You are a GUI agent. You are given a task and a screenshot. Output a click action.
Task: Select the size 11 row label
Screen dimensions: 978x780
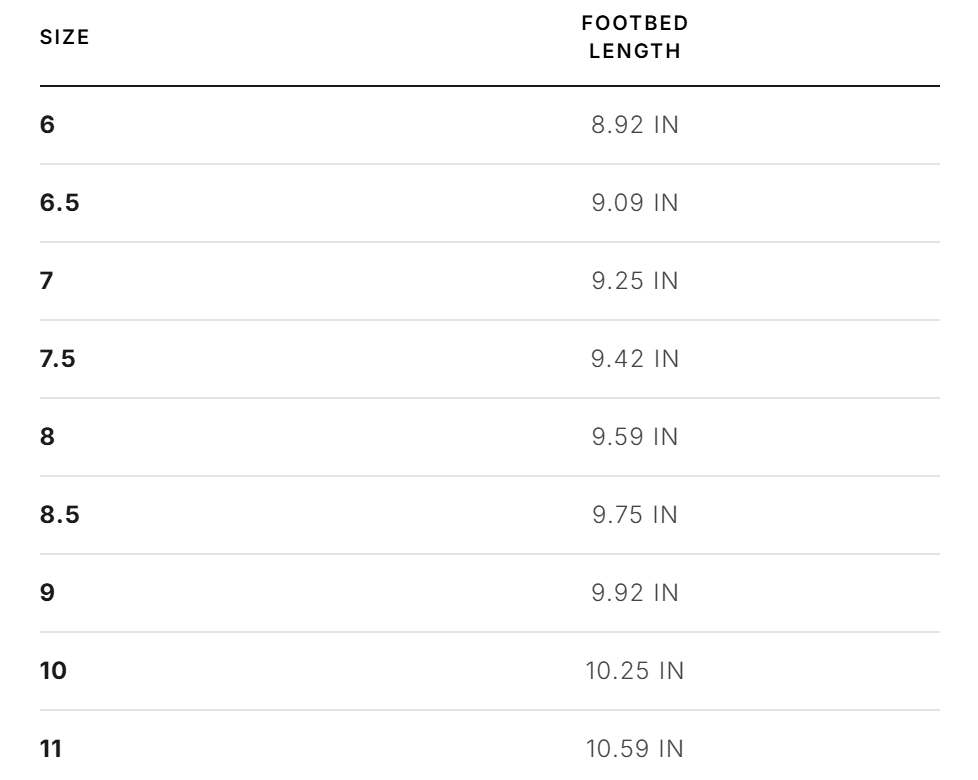point(51,749)
